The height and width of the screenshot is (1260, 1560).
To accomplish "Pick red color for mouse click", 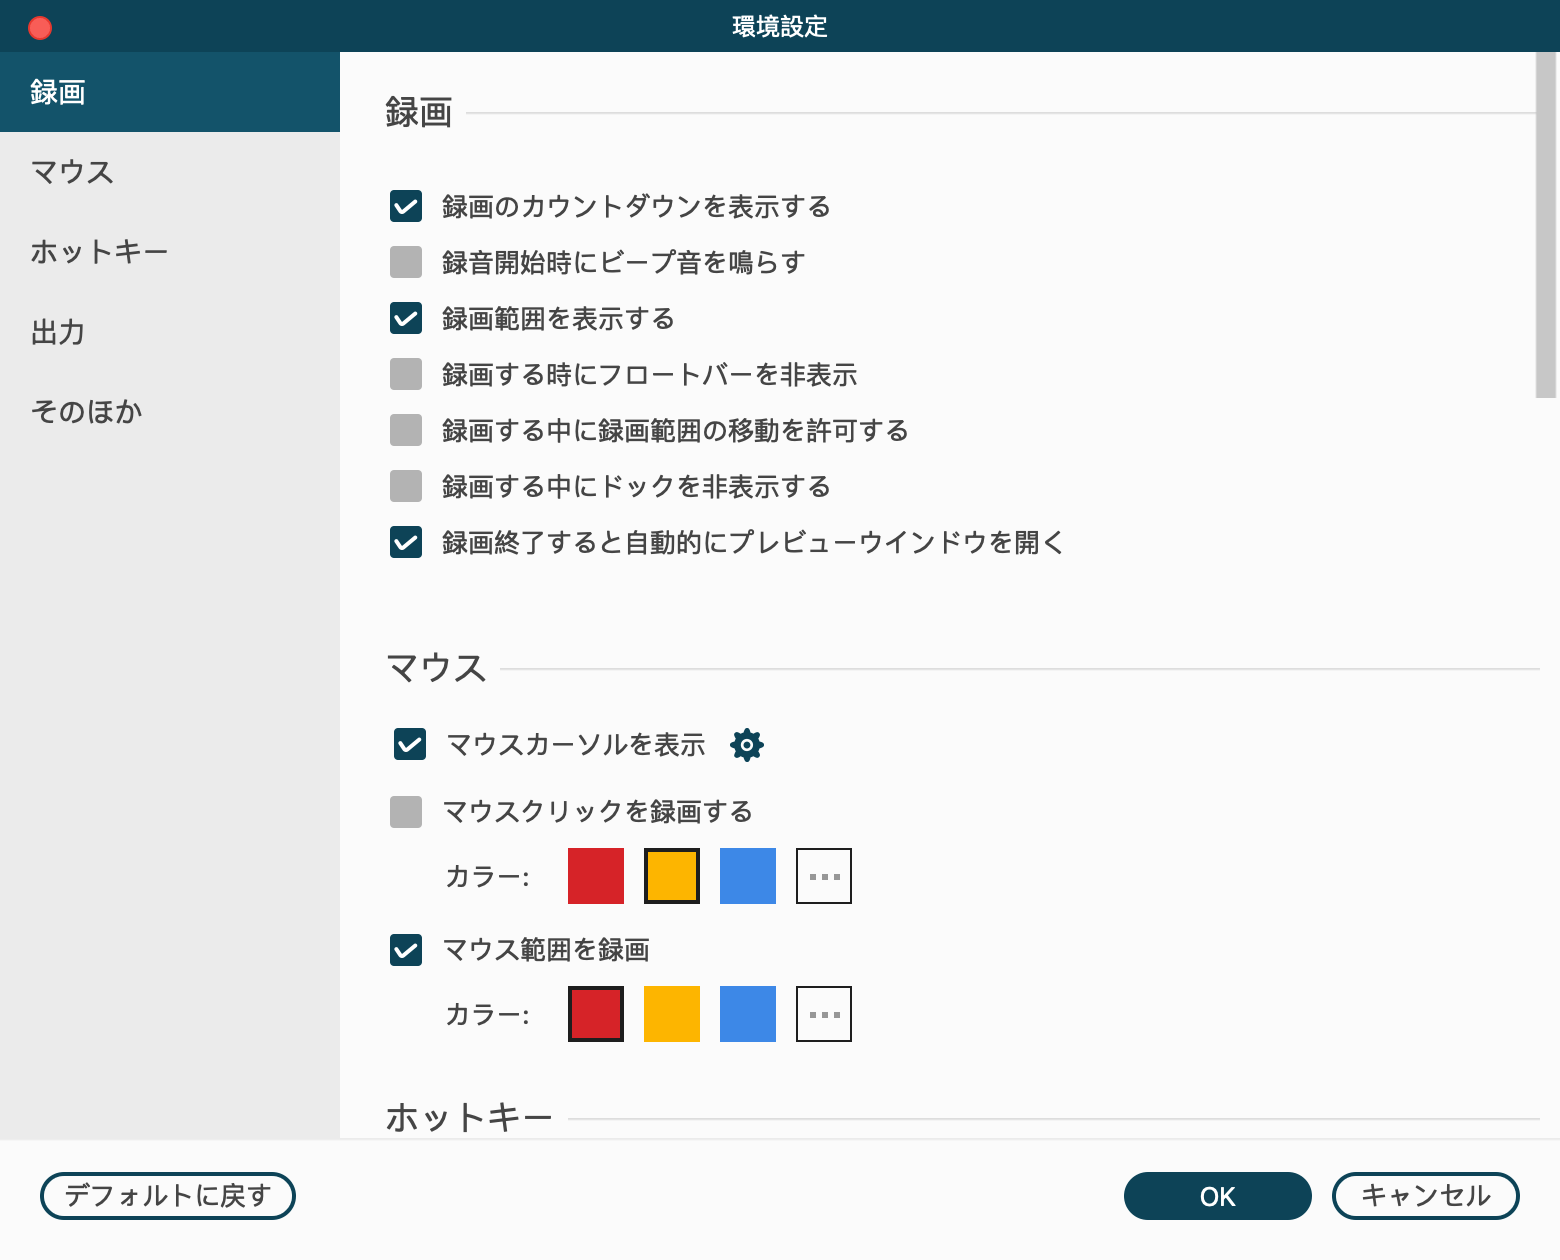I will coord(596,876).
